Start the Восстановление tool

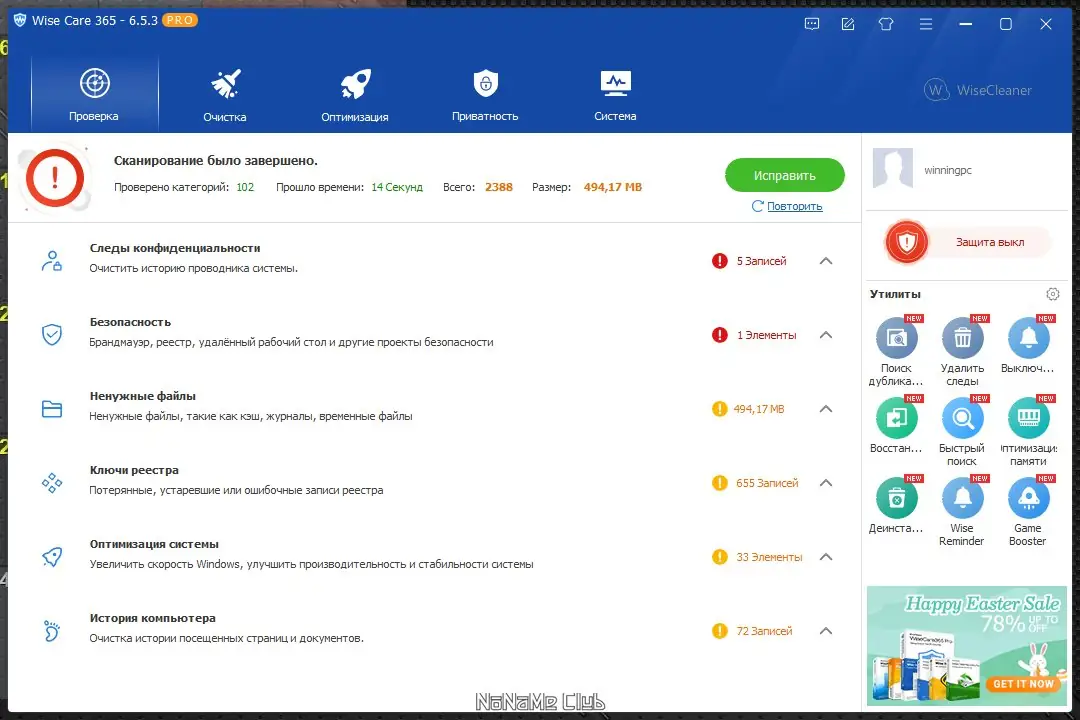point(896,420)
